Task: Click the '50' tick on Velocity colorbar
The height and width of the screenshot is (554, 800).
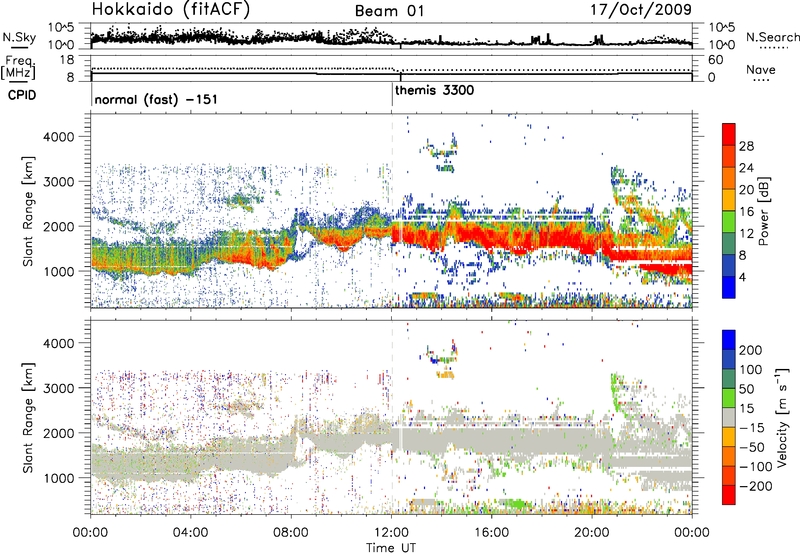Action: [746, 389]
